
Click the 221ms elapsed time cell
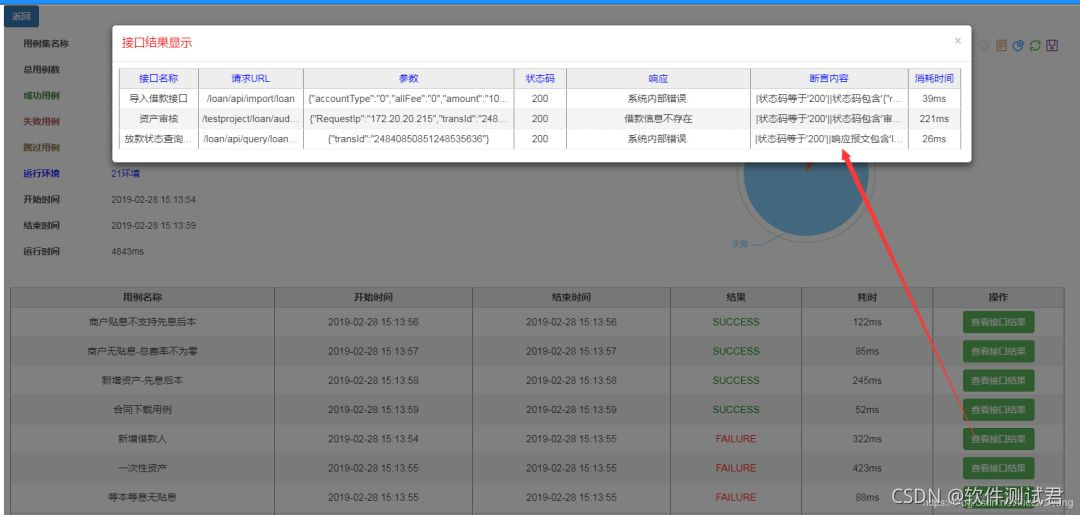(934, 118)
